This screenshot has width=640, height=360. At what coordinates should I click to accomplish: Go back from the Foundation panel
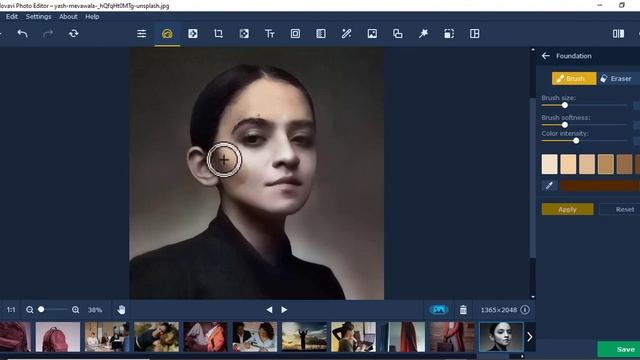[546, 56]
